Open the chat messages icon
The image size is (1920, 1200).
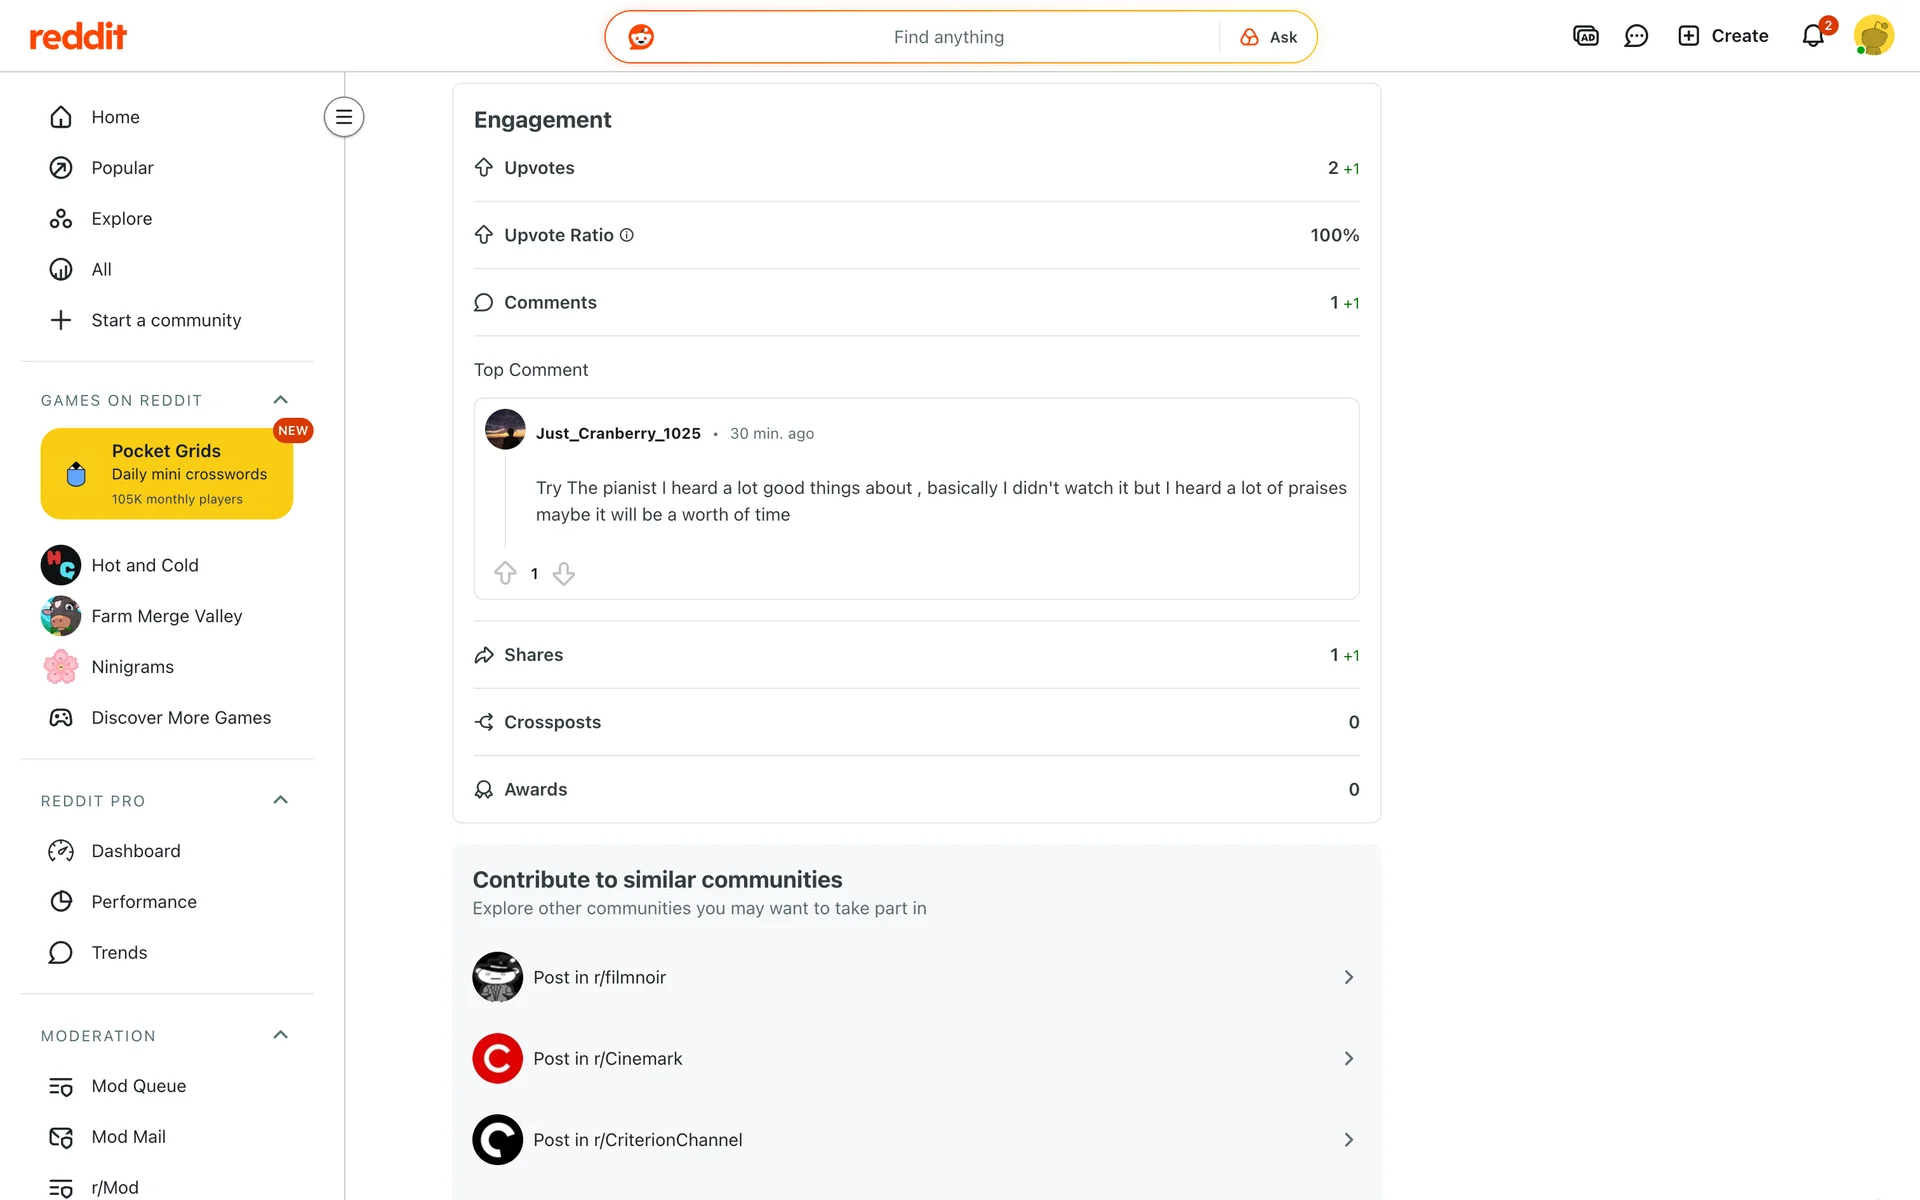click(1636, 36)
